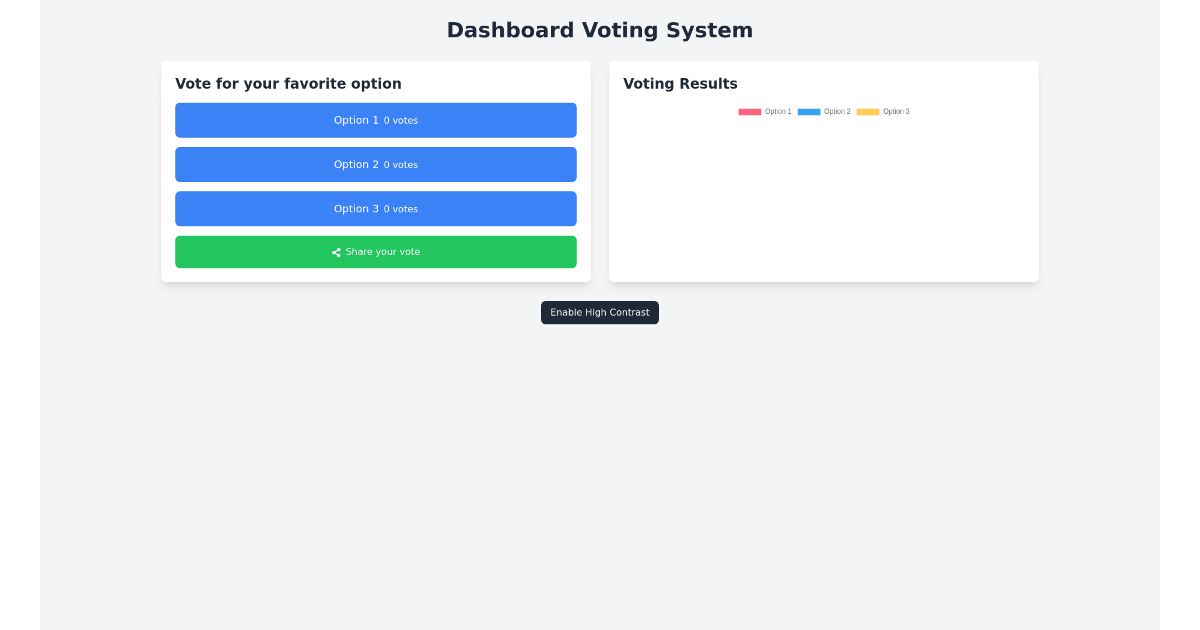Viewport: 1200px width, 630px height.
Task: Click the share icon on the green button
Action: 336,252
